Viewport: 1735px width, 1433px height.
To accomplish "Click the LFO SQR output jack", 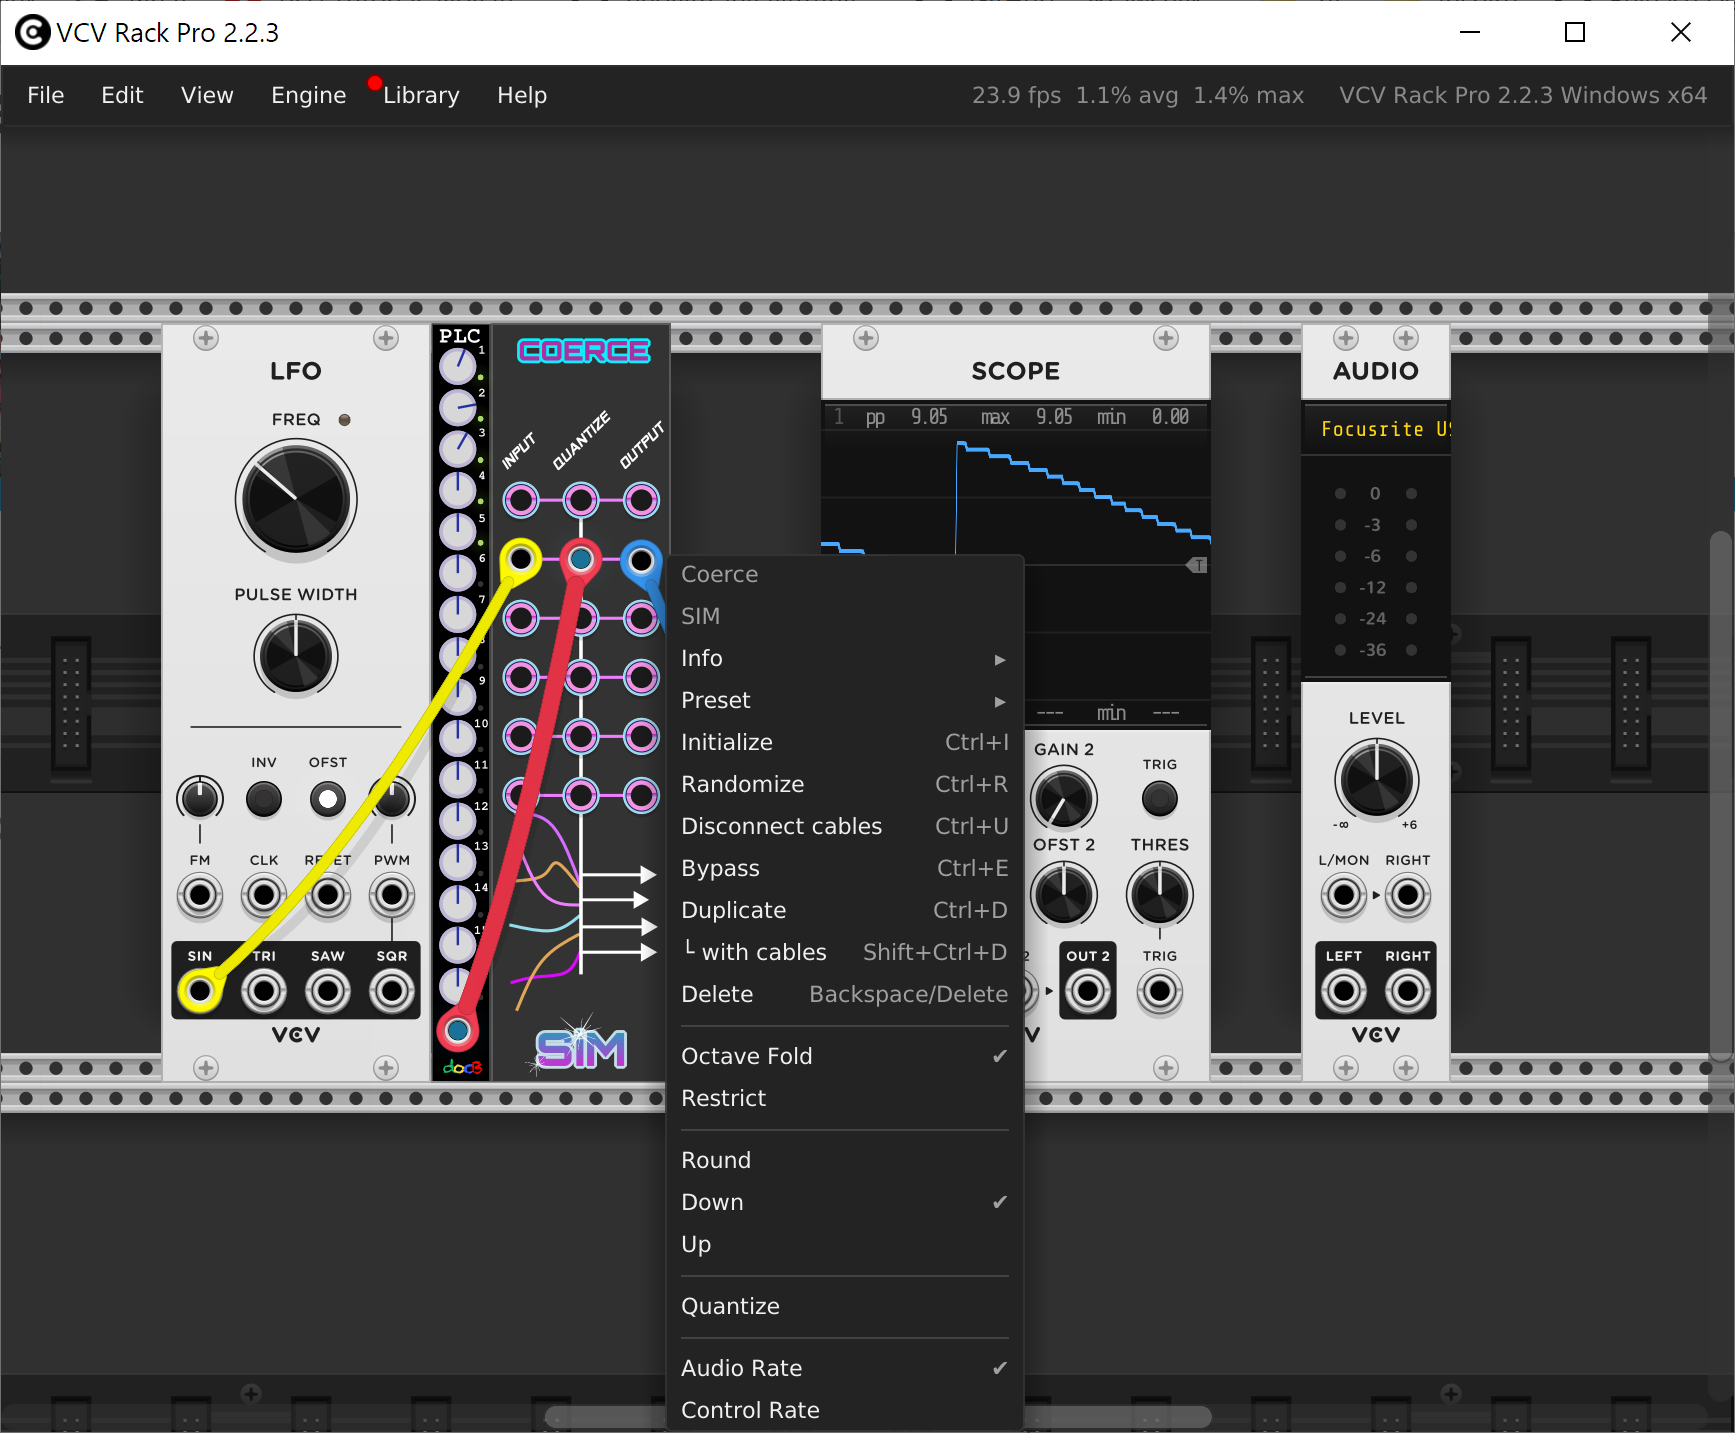I will pos(391,991).
